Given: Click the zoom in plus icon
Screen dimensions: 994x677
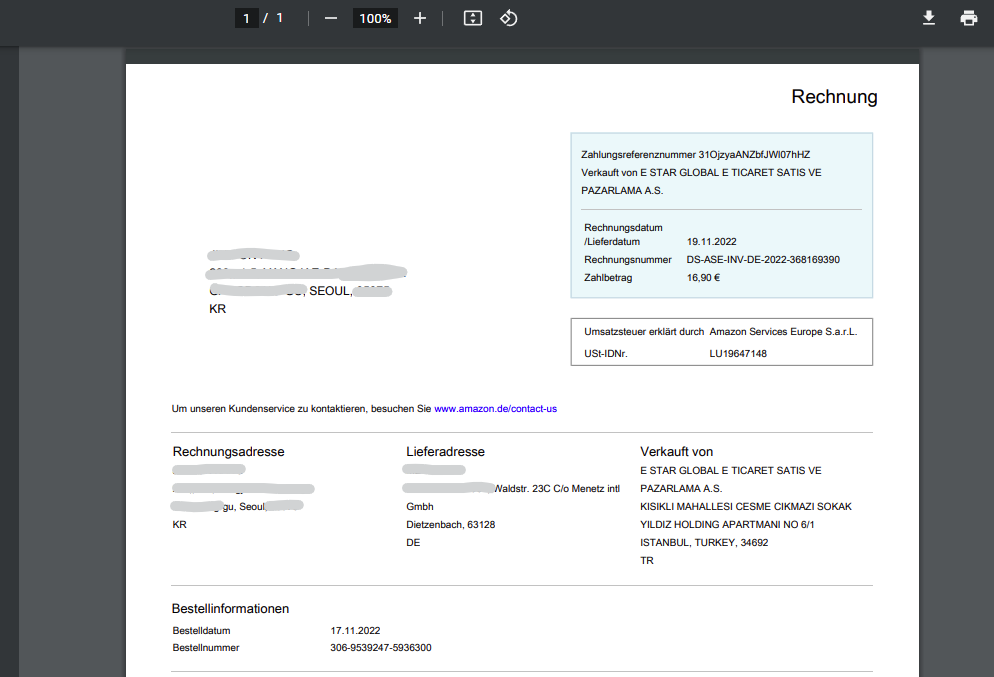Looking at the screenshot, I should click(x=420, y=18).
